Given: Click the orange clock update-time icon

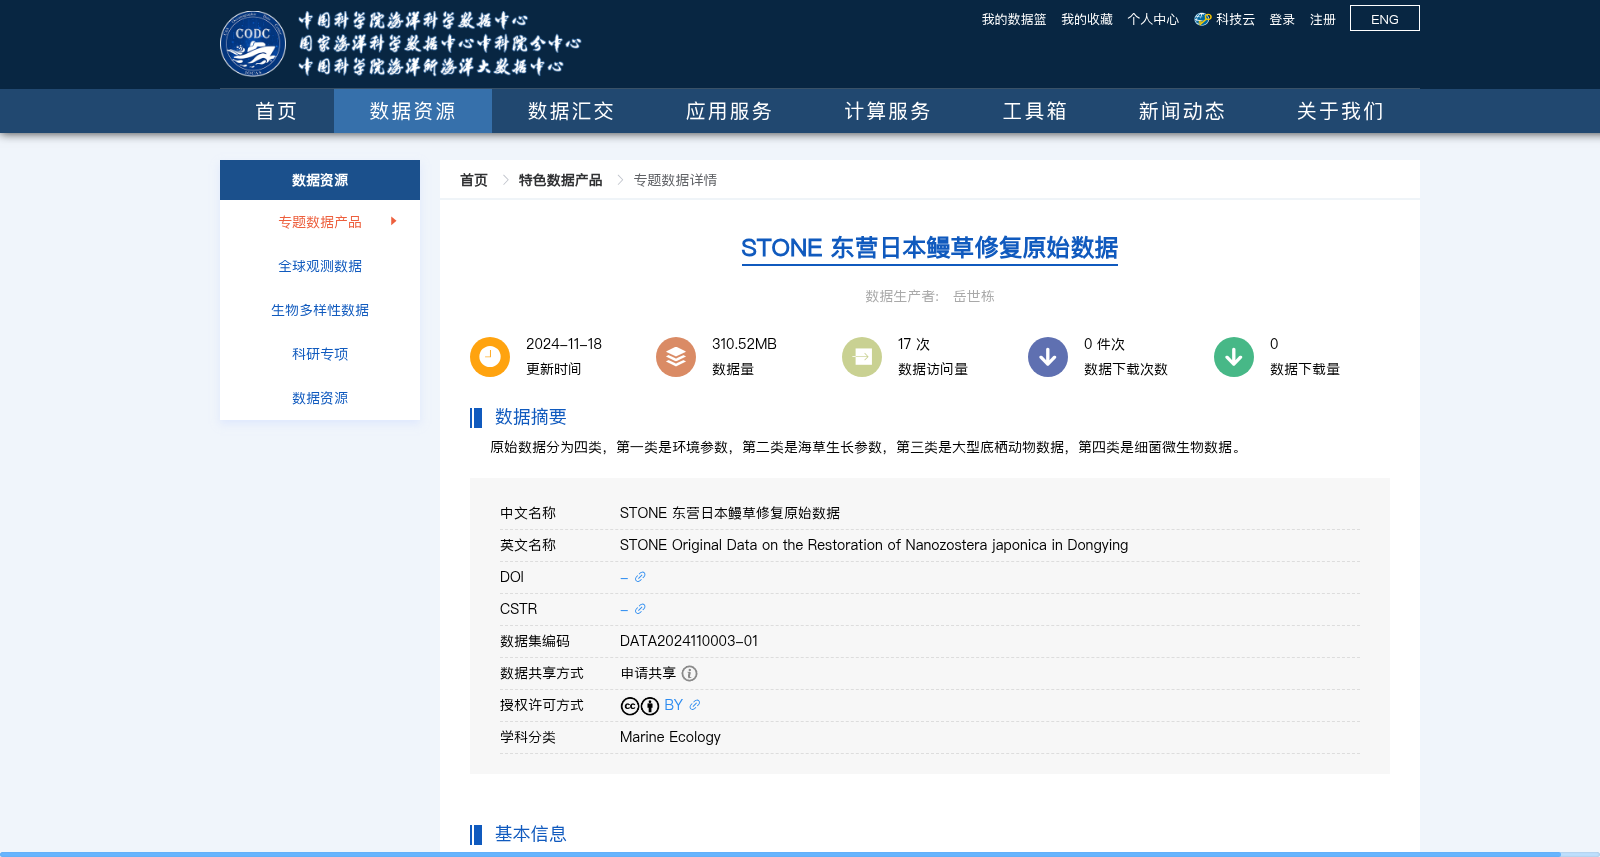Looking at the screenshot, I should tap(490, 357).
